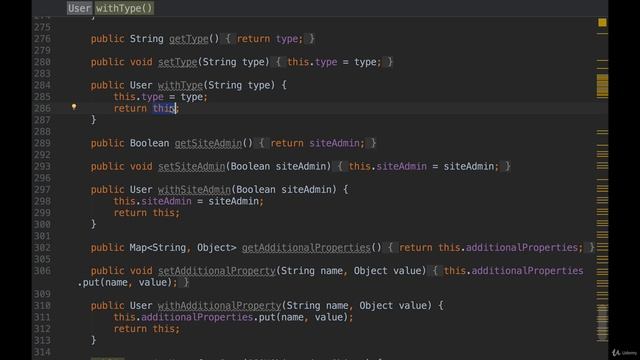The image size is (640, 360).
Task: Click the withAdditionalProperty method name
Action: [x=220, y=306]
